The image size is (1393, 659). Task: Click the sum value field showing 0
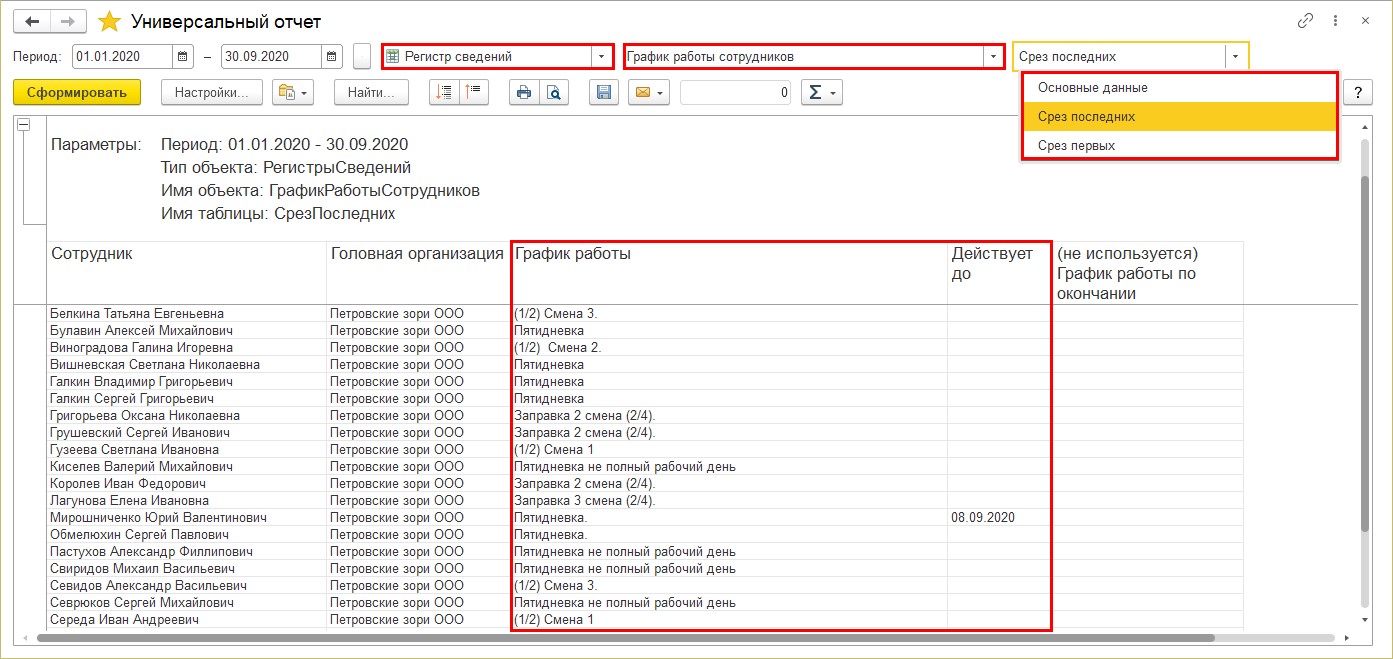click(x=736, y=93)
